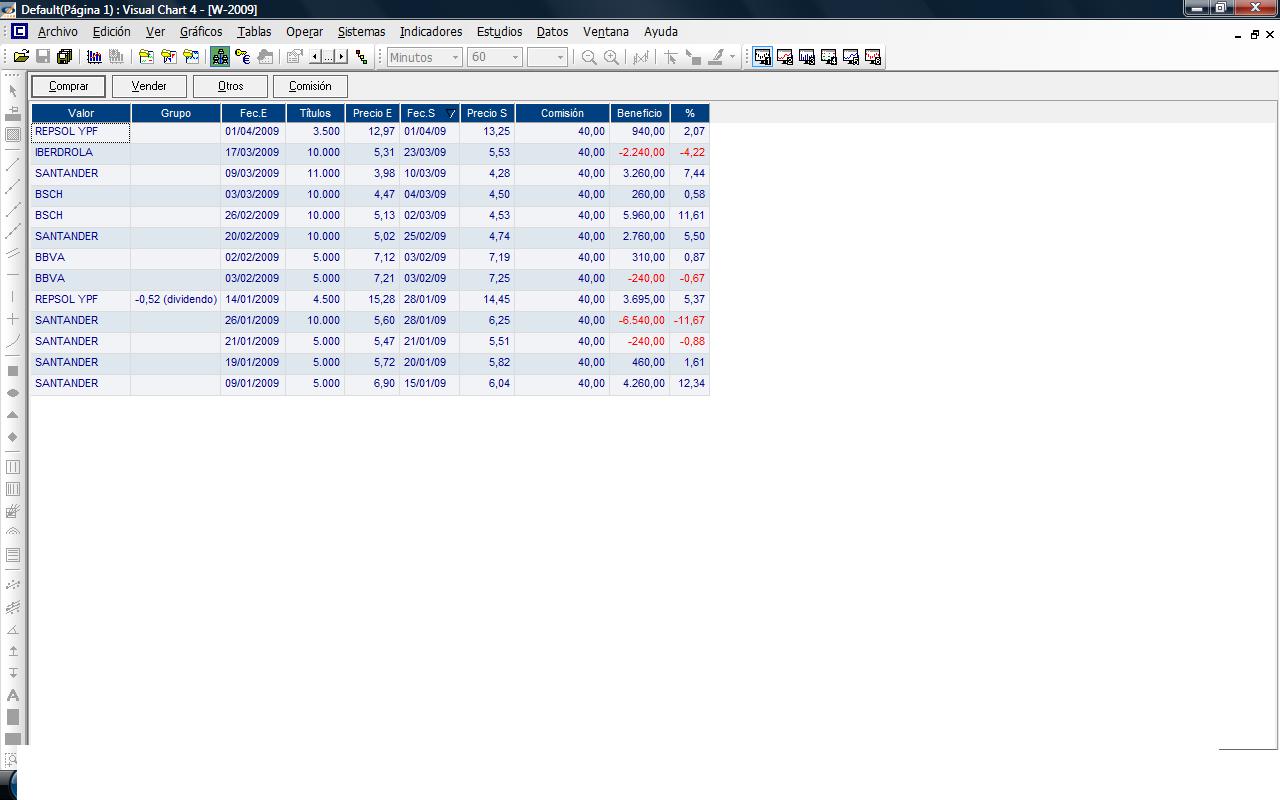Screen dimensions: 1280x800
Task: Click the green people network icon
Action: [x=220, y=57]
